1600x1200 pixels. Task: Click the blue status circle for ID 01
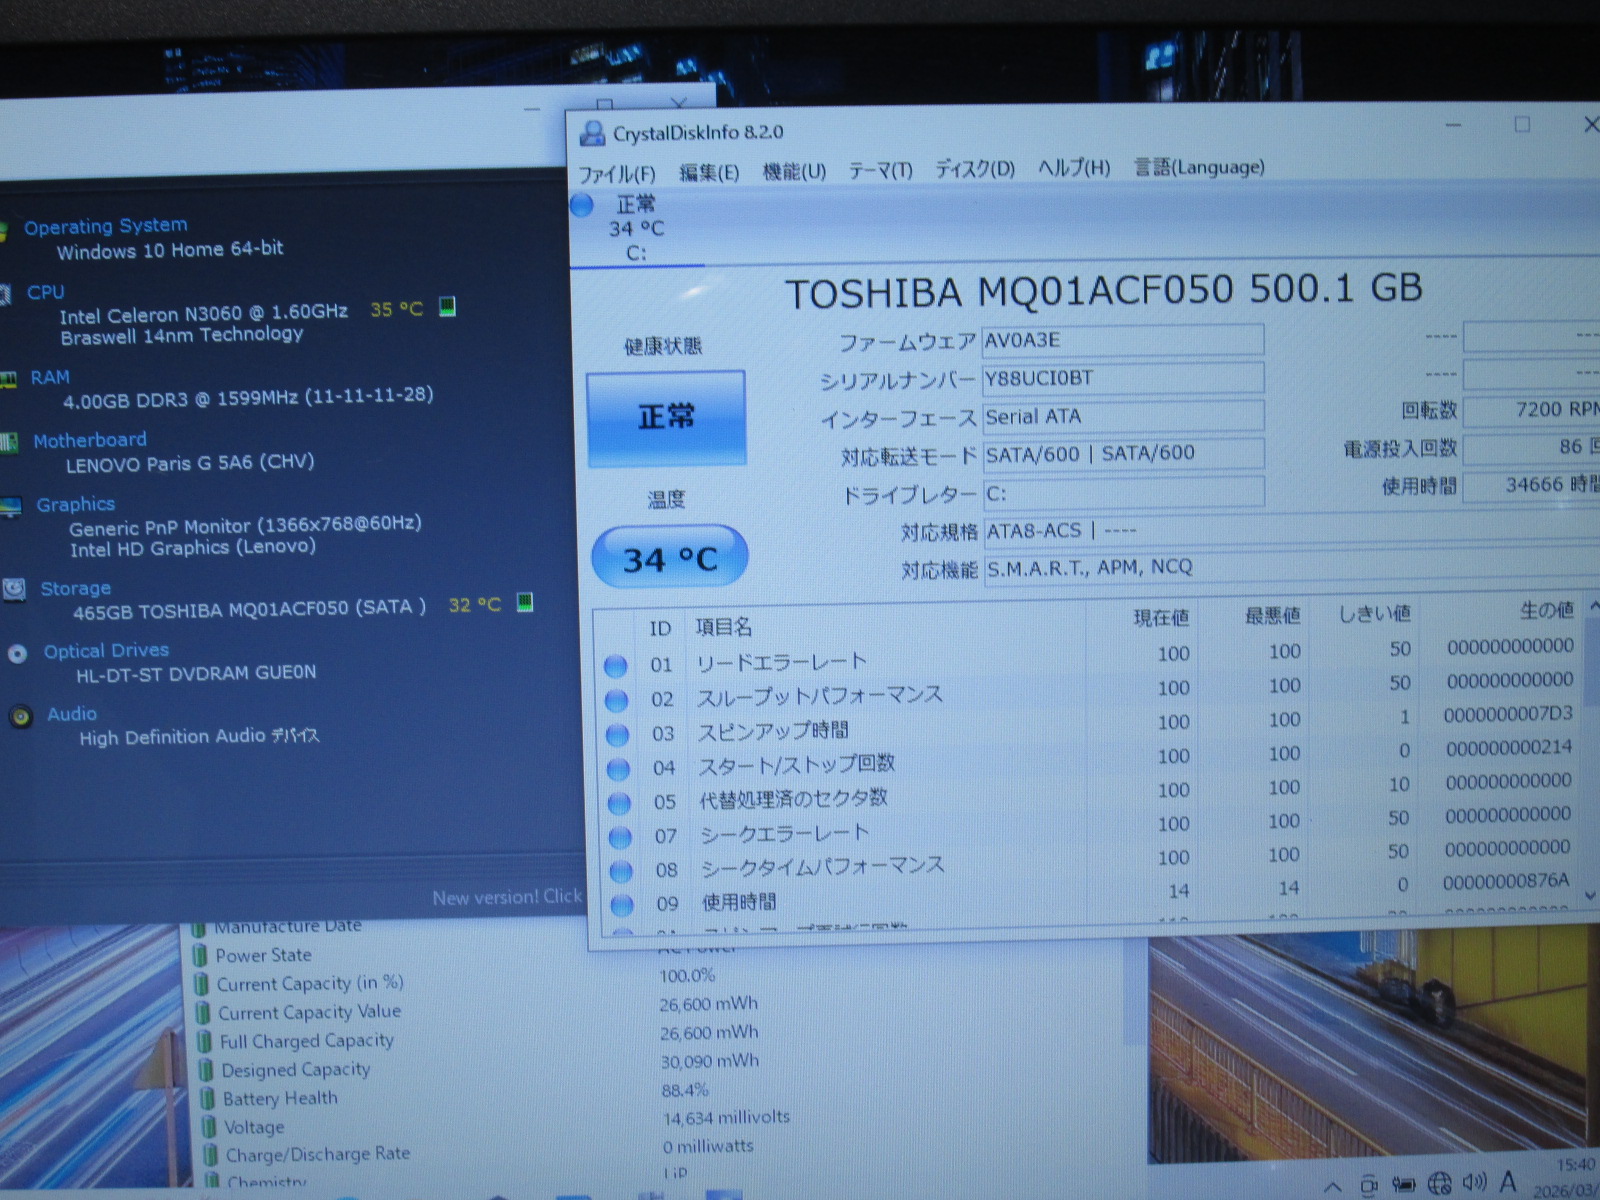(616, 666)
